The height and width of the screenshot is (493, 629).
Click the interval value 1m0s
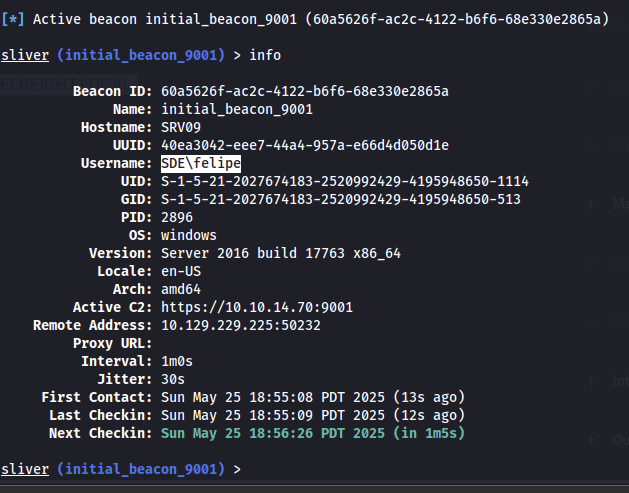[177, 361]
